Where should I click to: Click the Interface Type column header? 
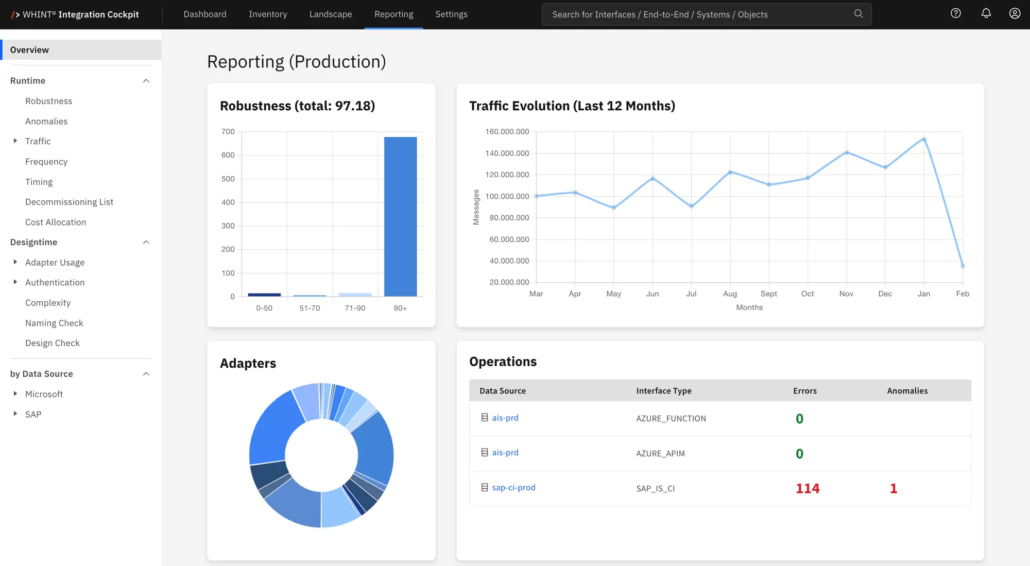pyautogui.click(x=663, y=391)
